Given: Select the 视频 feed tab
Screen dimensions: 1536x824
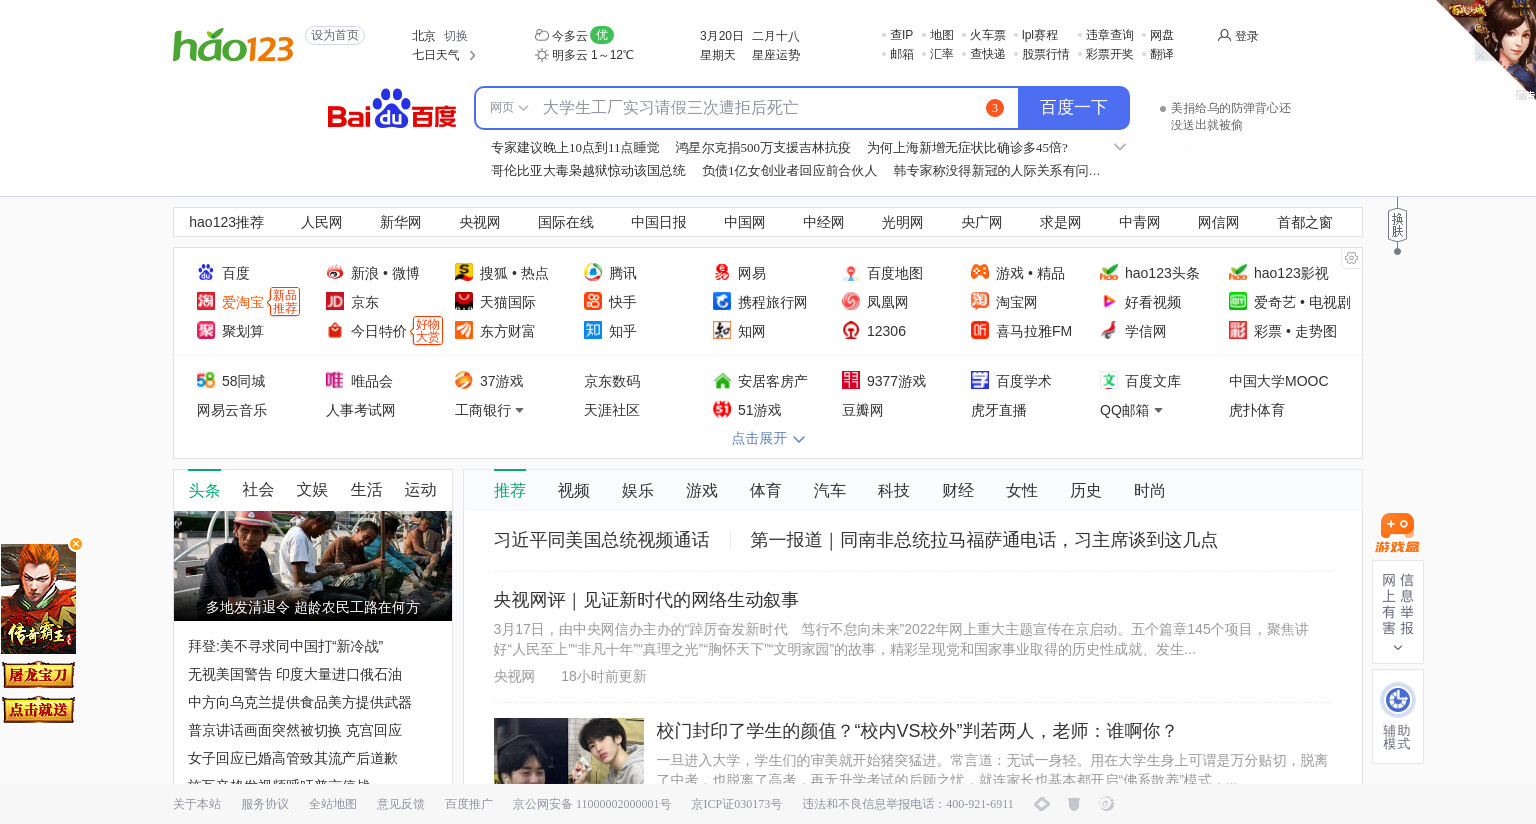Looking at the screenshot, I should pos(574,490).
